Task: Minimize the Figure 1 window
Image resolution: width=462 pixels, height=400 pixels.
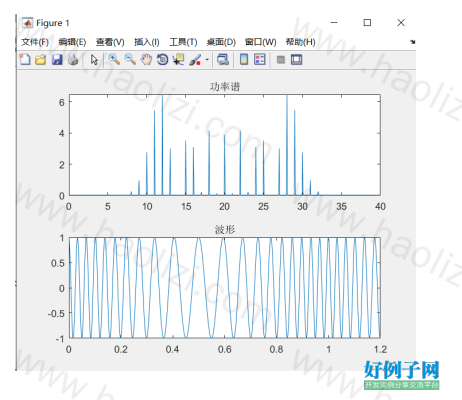Action: coord(334,23)
